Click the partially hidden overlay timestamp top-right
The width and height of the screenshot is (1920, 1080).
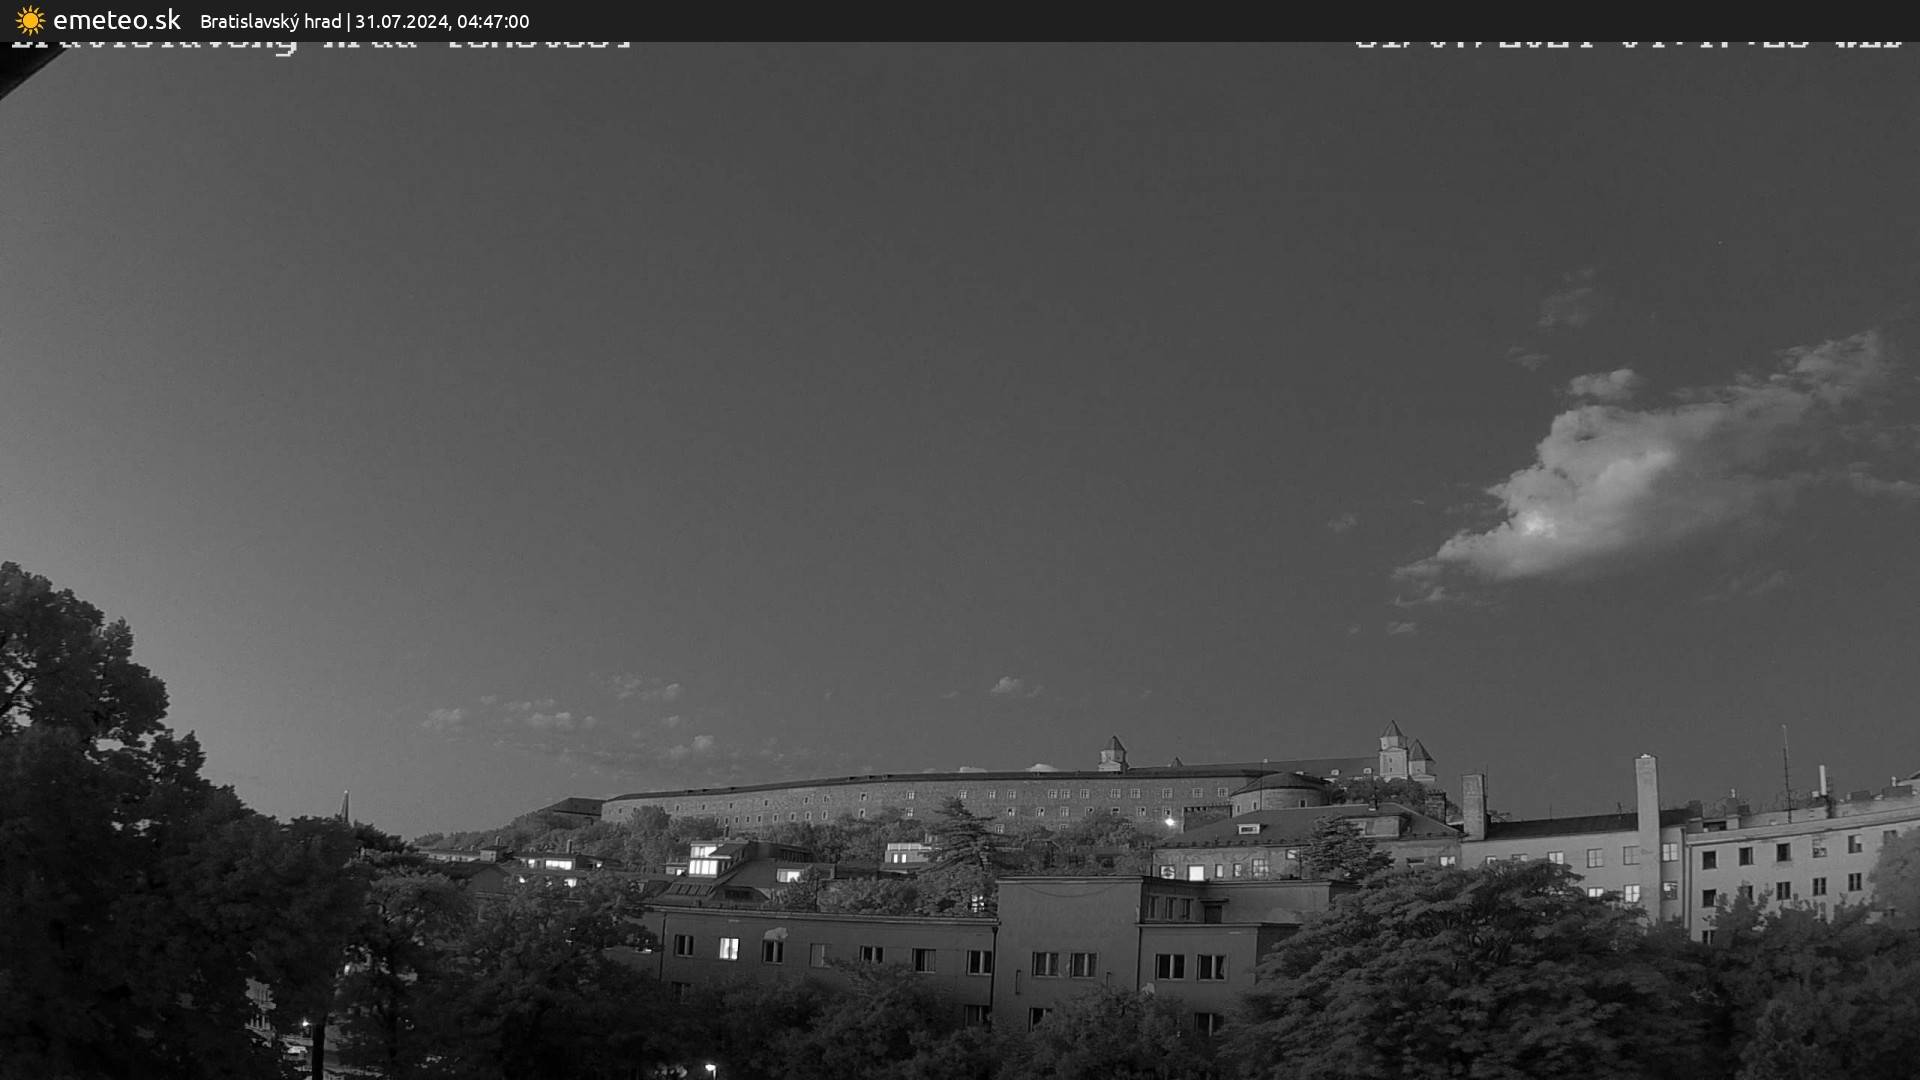pos(1628,44)
